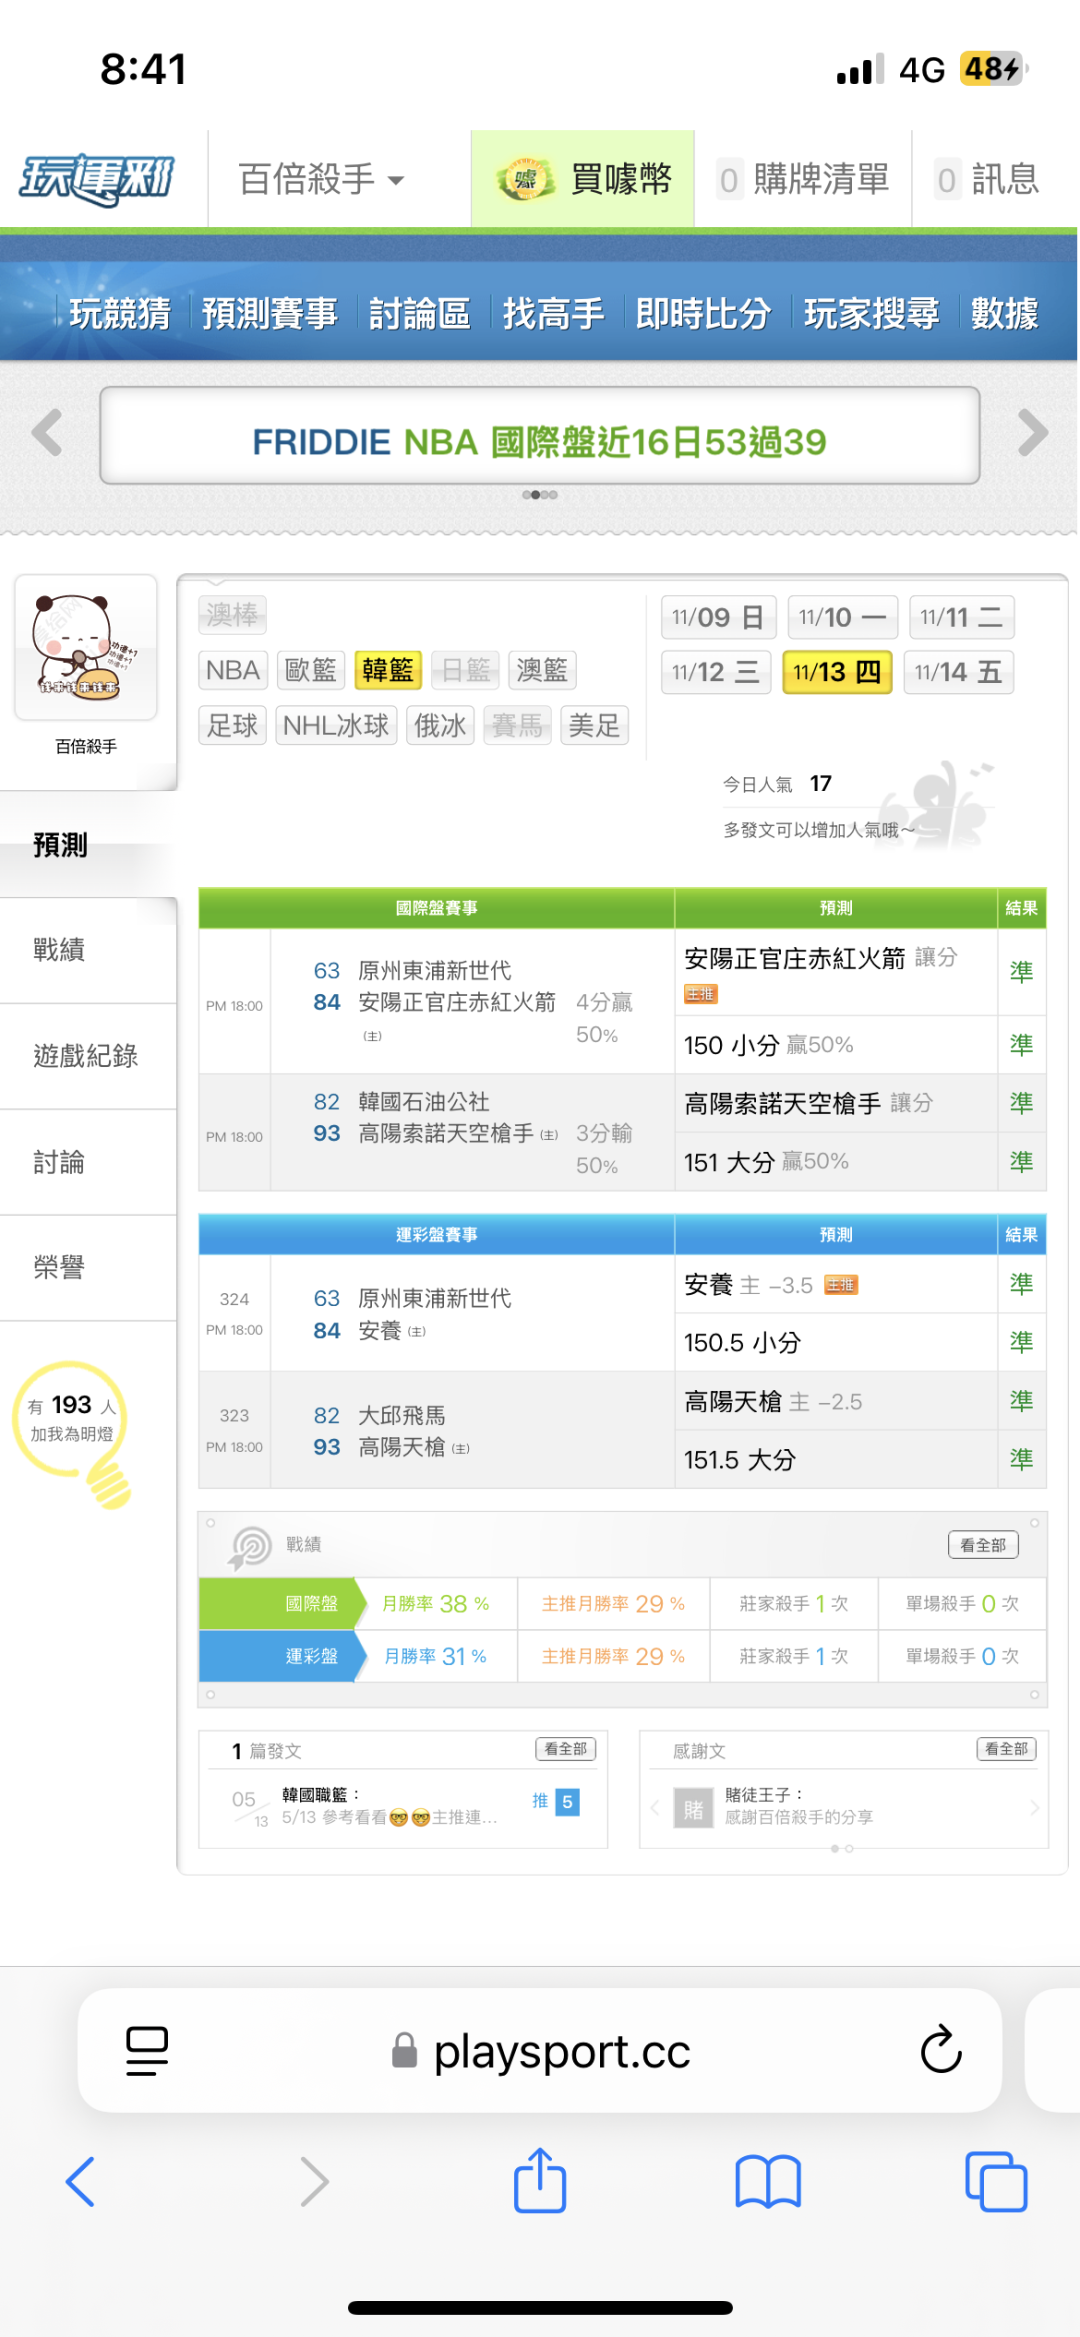The height and width of the screenshot is (2337, 1080).
Task: Open Safari tabs overview icon
Action: click(x=995, y=2181)
